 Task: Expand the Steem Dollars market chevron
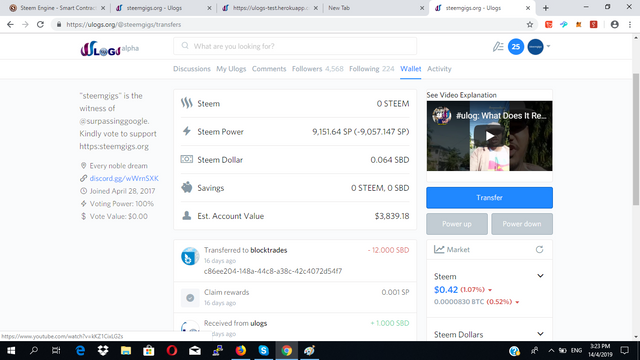tap(540, 334)
